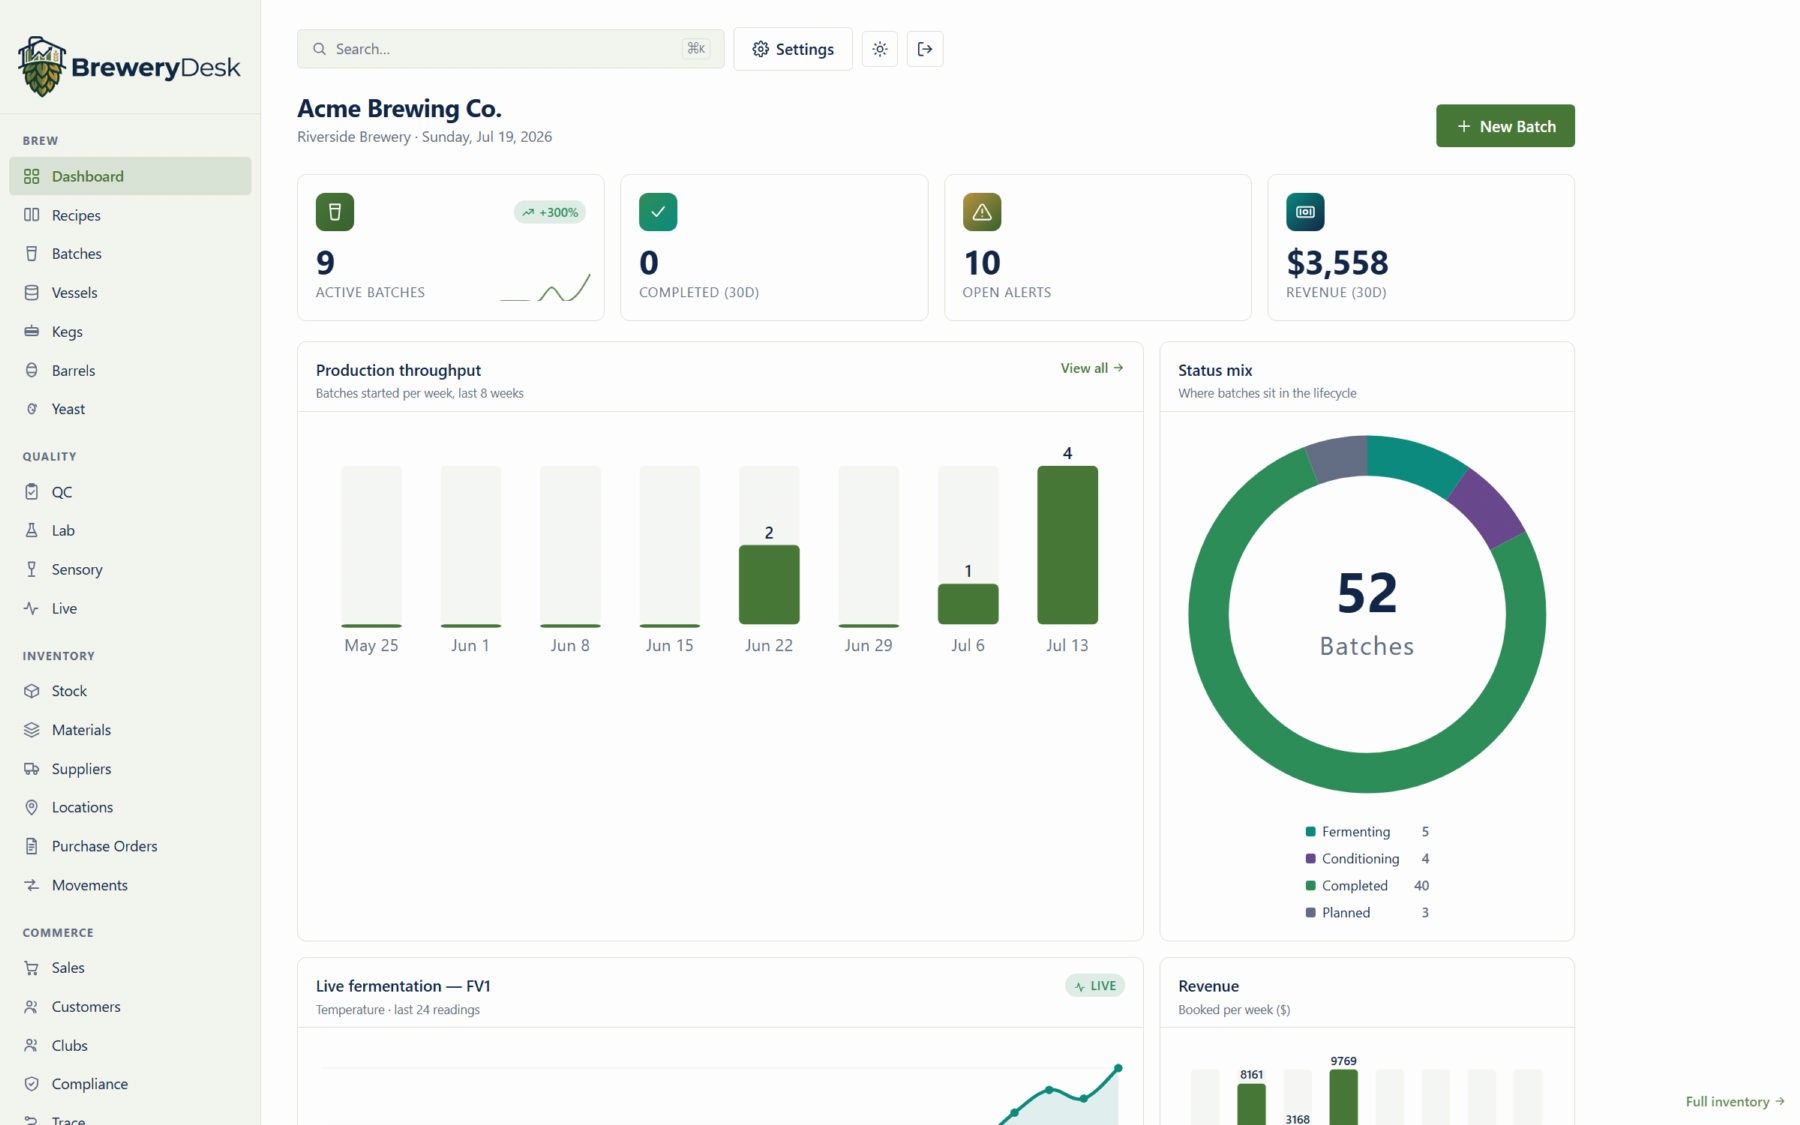Screen dimensions: 1800x1125
Task: Click the Purchase Orders document icon
Action: coord(32,846)
